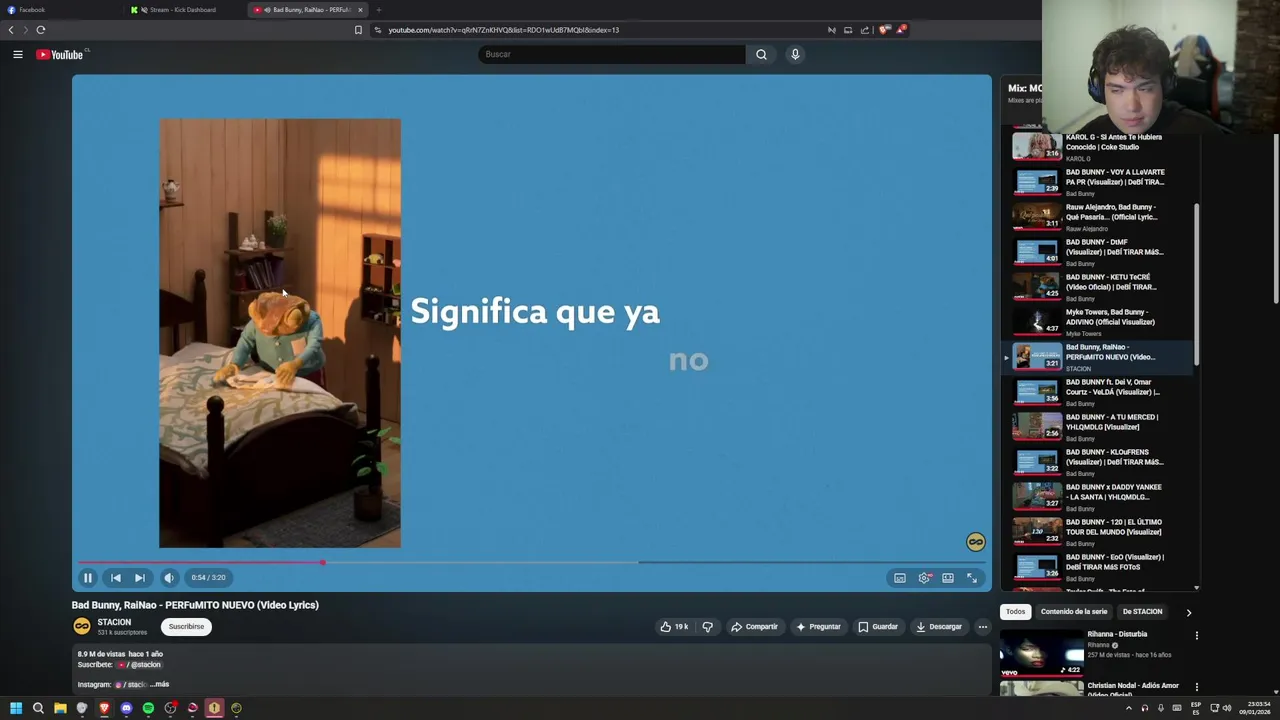The height and width of the screenshot is (720, 1280).
Task: Play BAD BUNNY - A TU MERCED item
Action: (x=1100, y=427)
